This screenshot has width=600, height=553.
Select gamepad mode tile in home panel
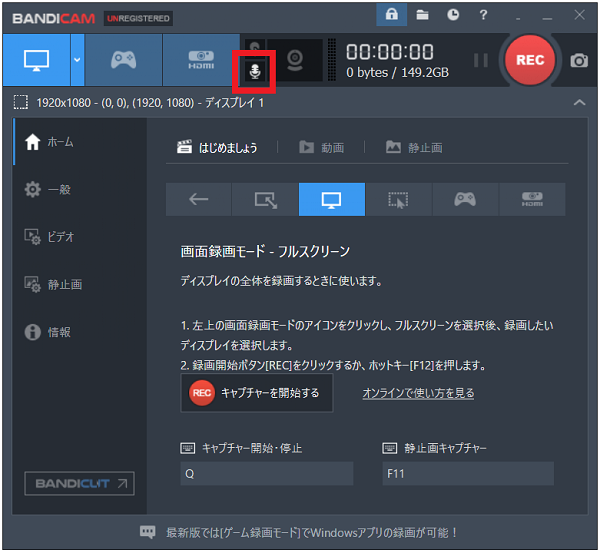[465, 199]
